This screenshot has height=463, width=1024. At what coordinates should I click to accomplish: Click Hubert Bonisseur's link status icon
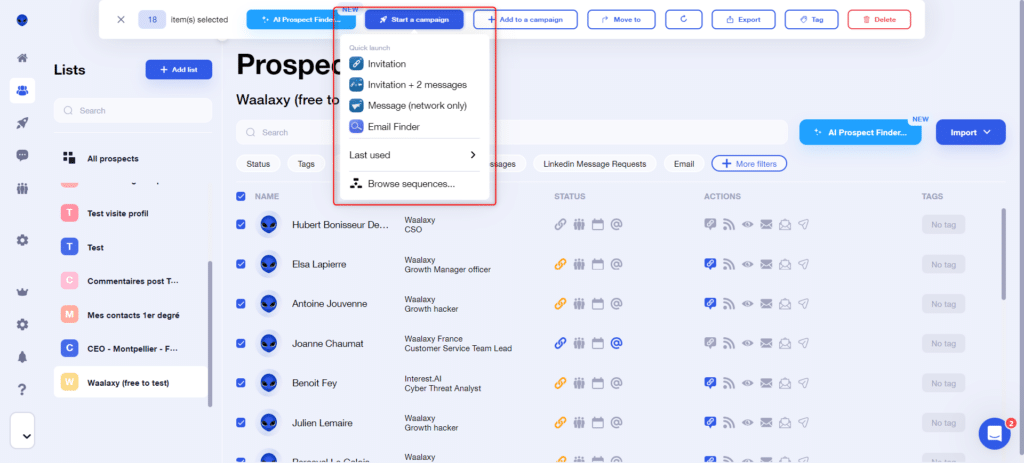(x=560, y=225)
